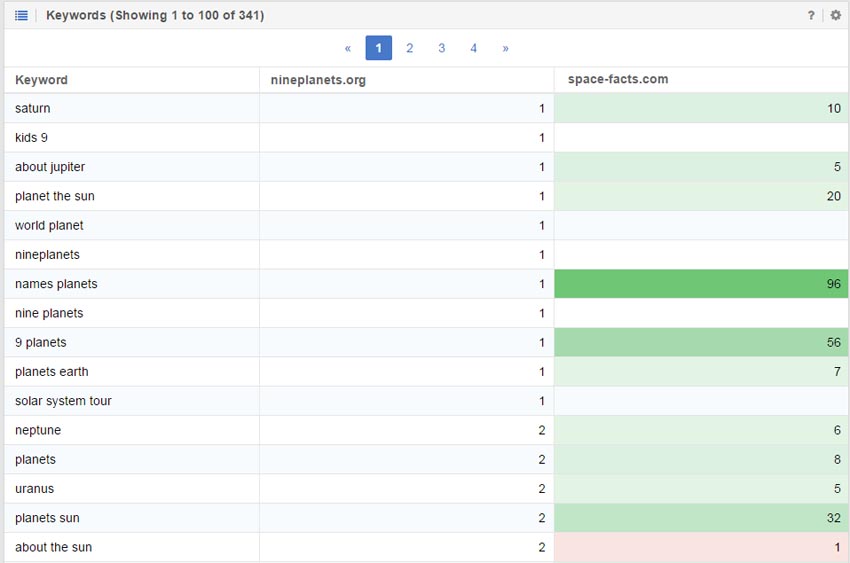Click the dark green 96 rank cell
This screenshot has width=850, height=563.
tap(701, 284)
